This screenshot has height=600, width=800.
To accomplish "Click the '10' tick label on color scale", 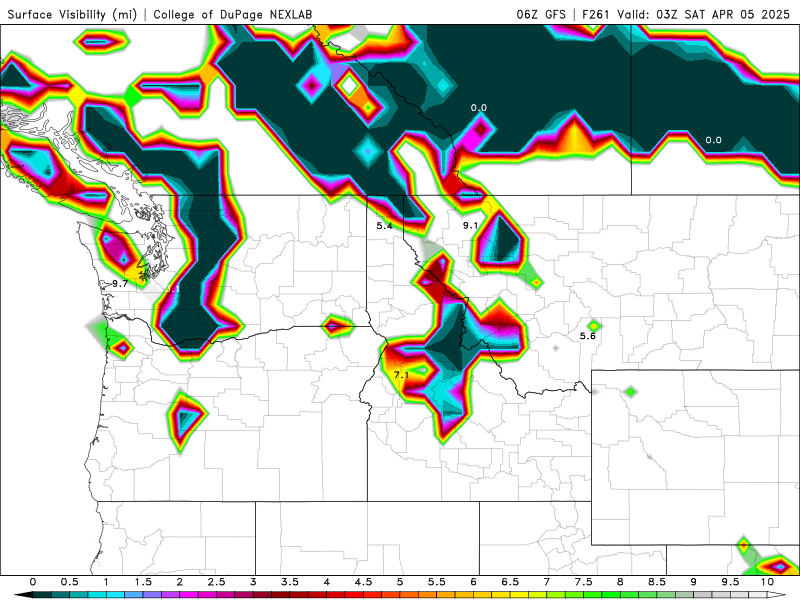I will click(x=767, y=582).
